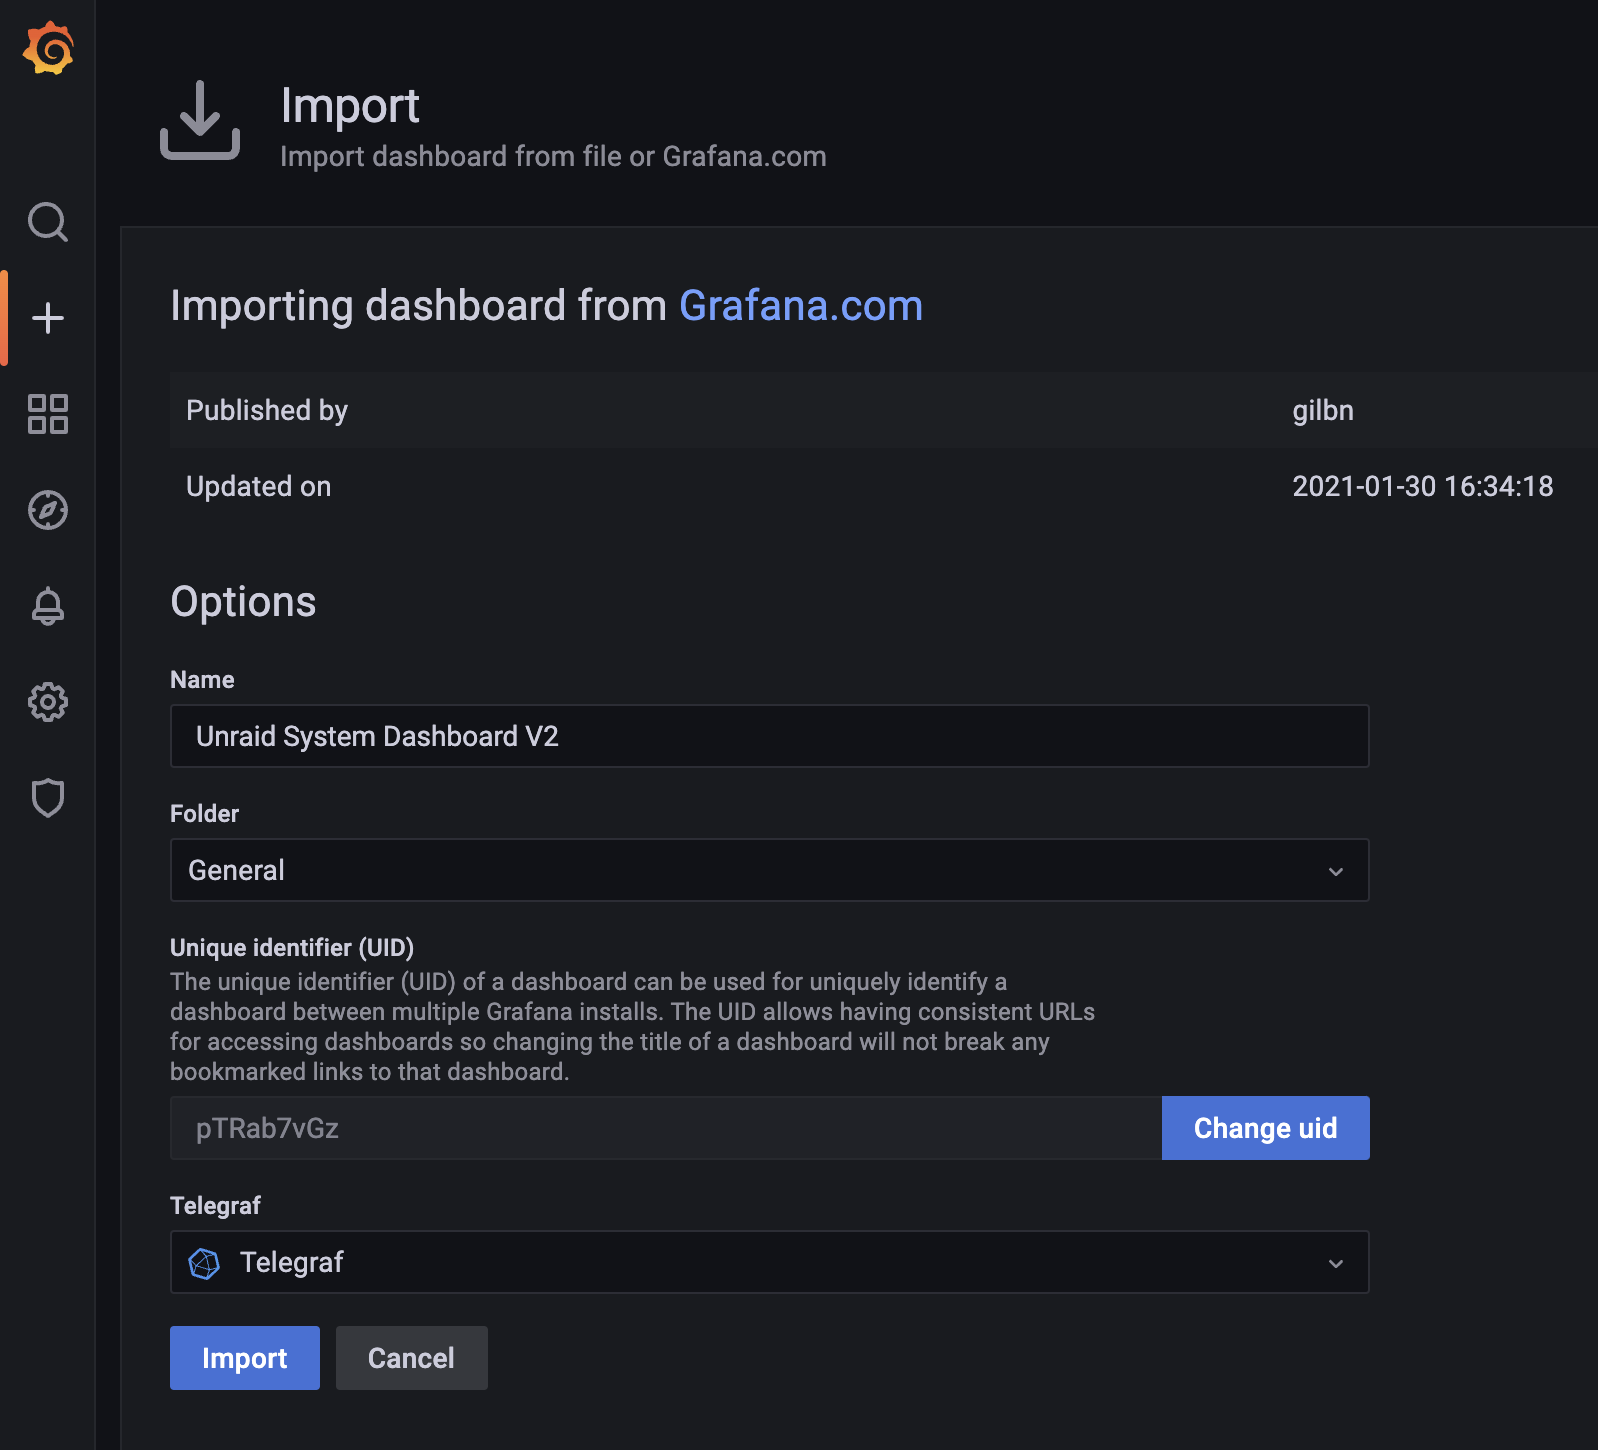Screen dimensions: 1598x1450
Task: Click the Import download icon in header
Action: pyautogui.click(x=200, y=120)
